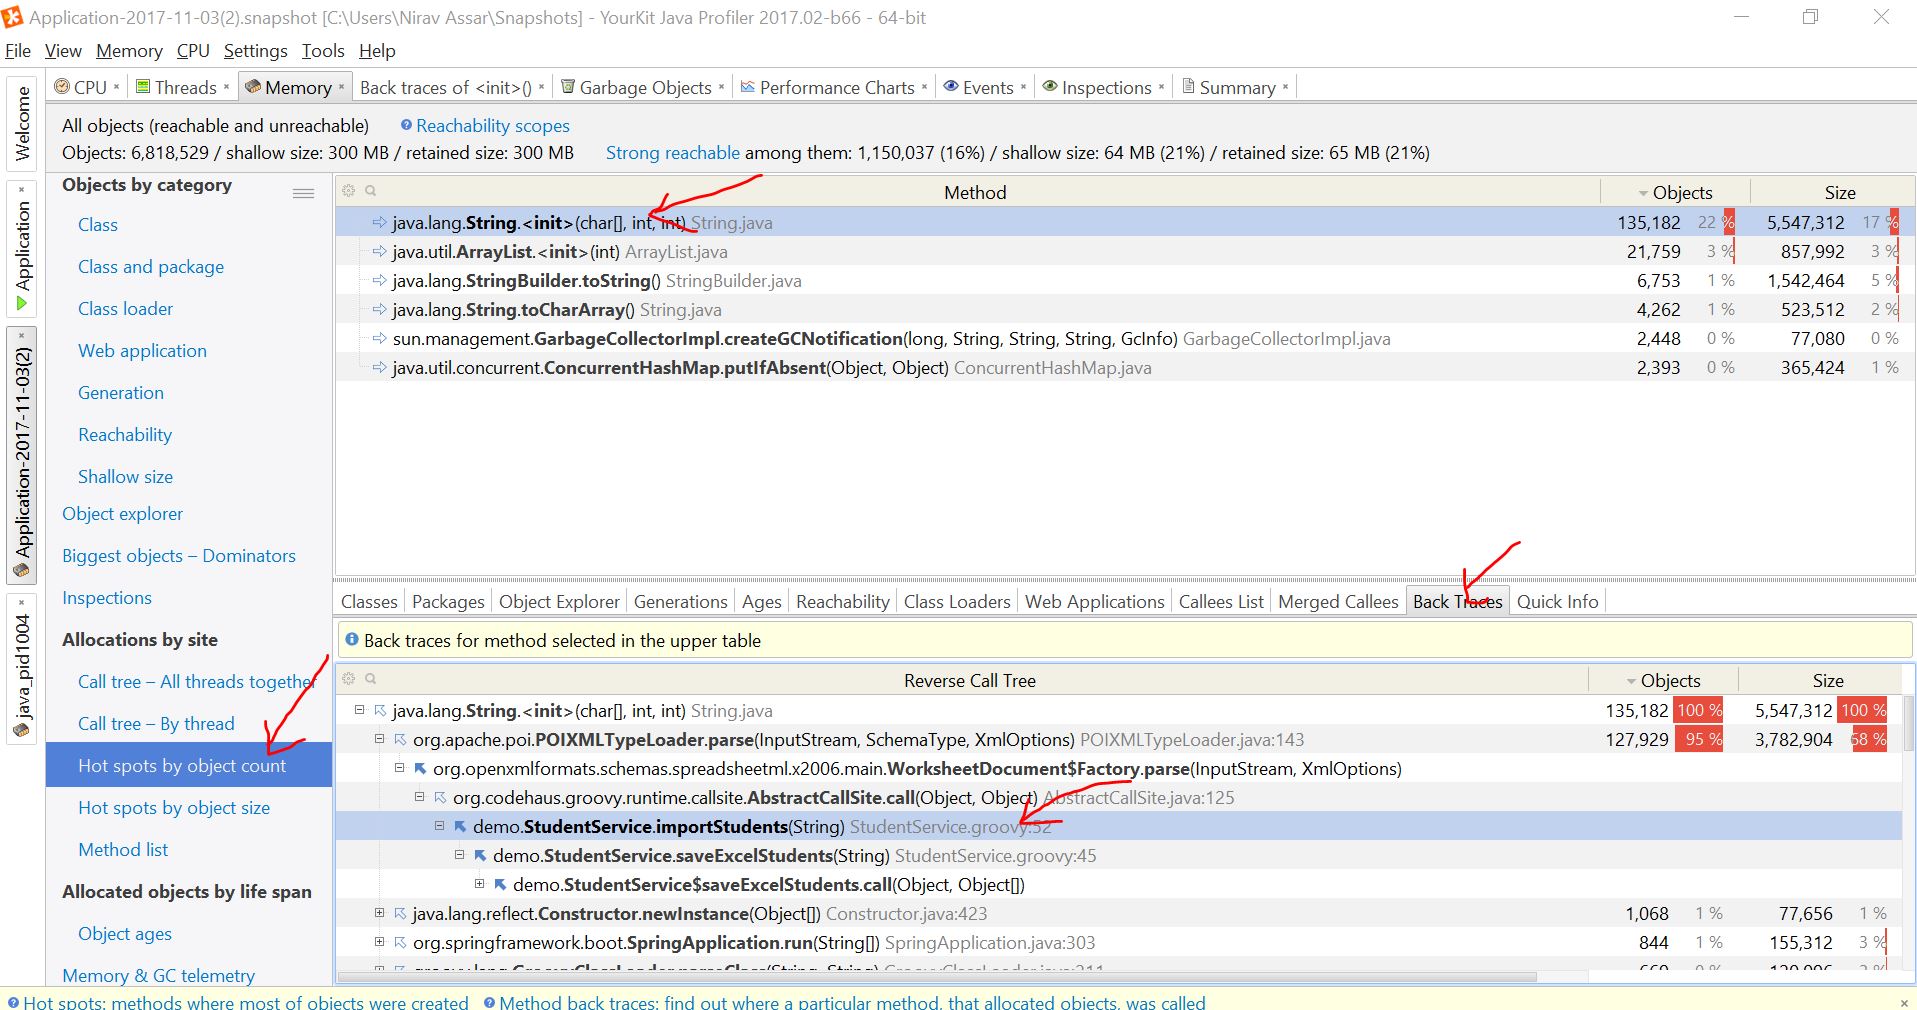This screenshot has width=1917, height=1010.
Task: Sort by Objects column in Method table
Action: coord(1675,192)
